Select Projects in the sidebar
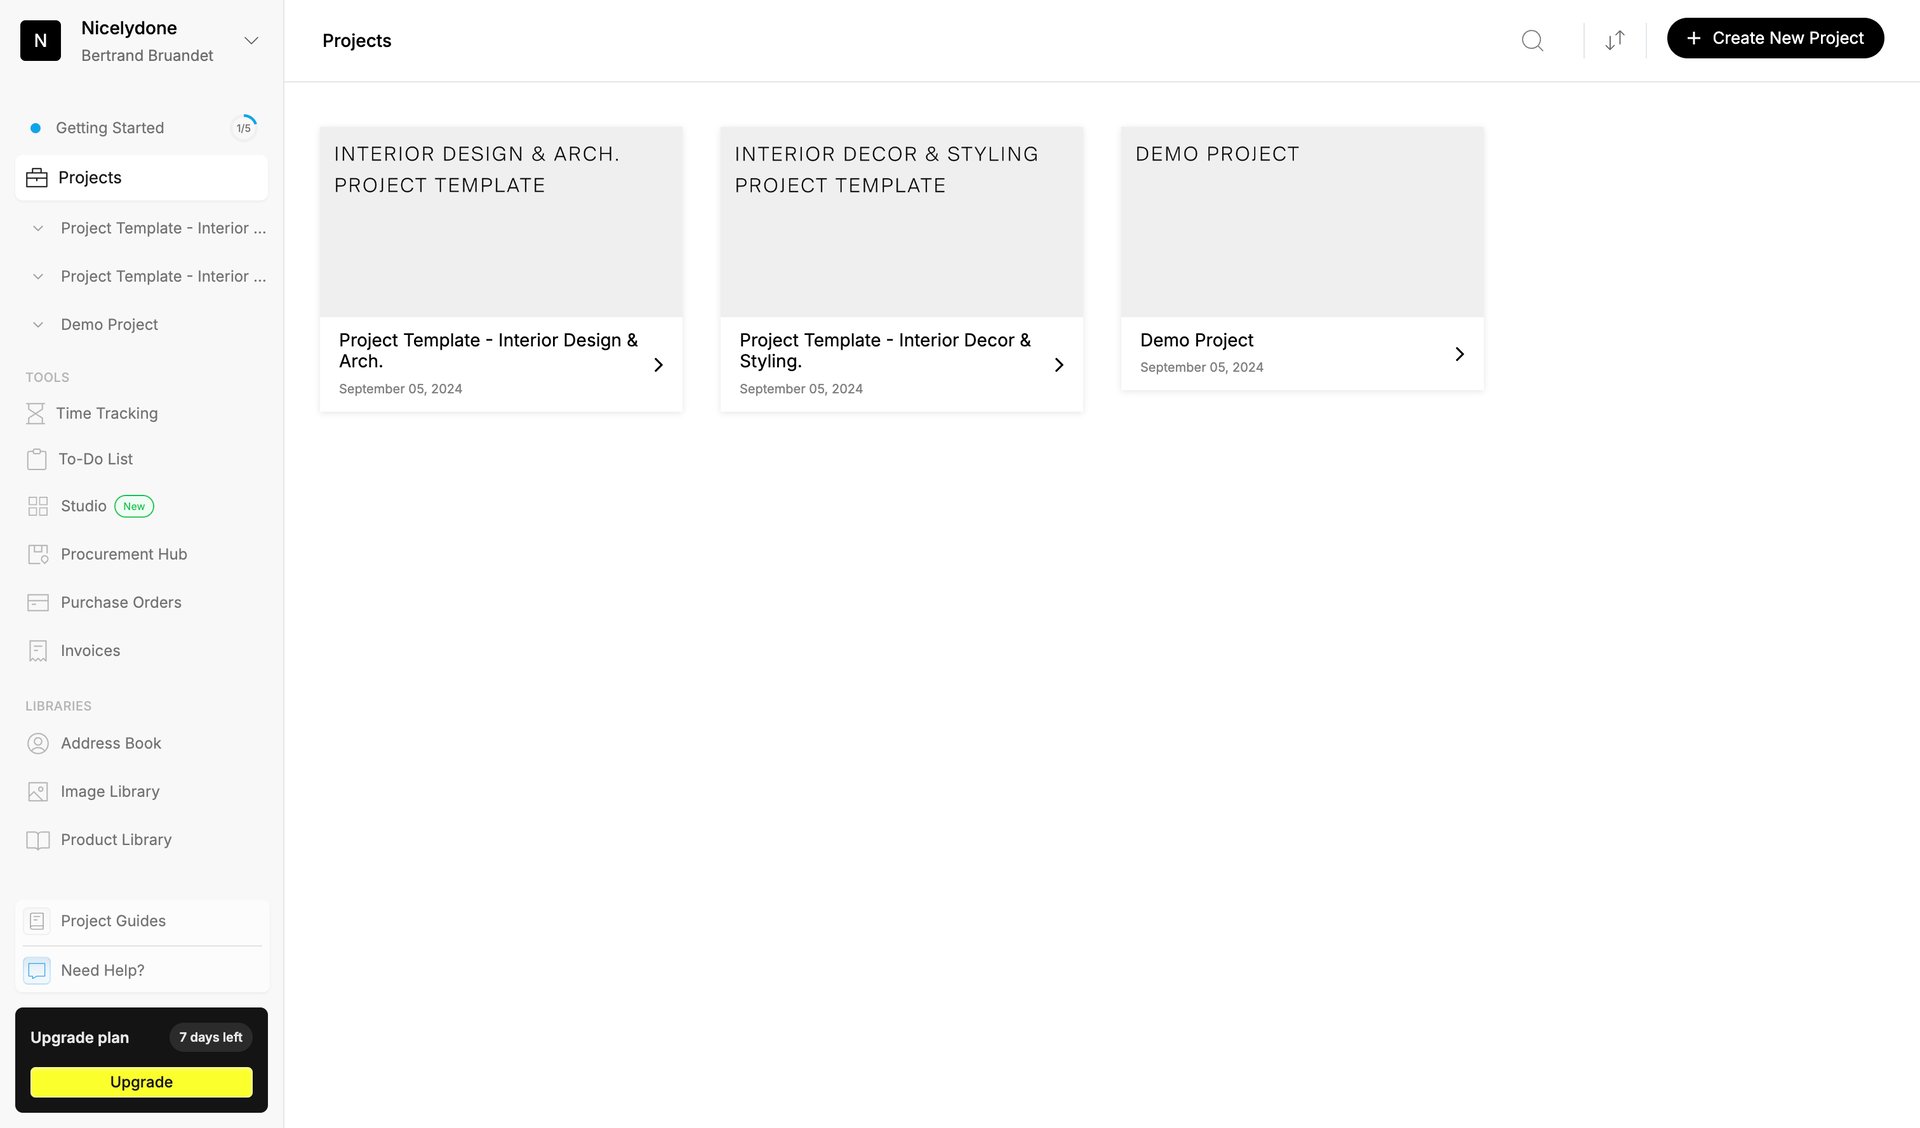 [x=89, y=177]
